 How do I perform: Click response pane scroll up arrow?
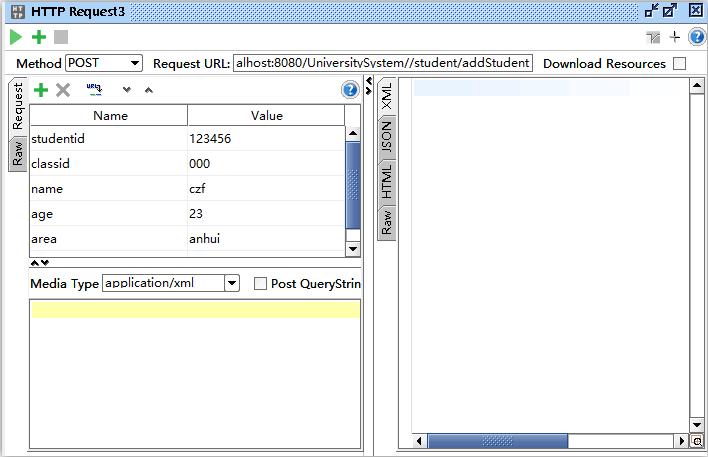coord(697,85)
